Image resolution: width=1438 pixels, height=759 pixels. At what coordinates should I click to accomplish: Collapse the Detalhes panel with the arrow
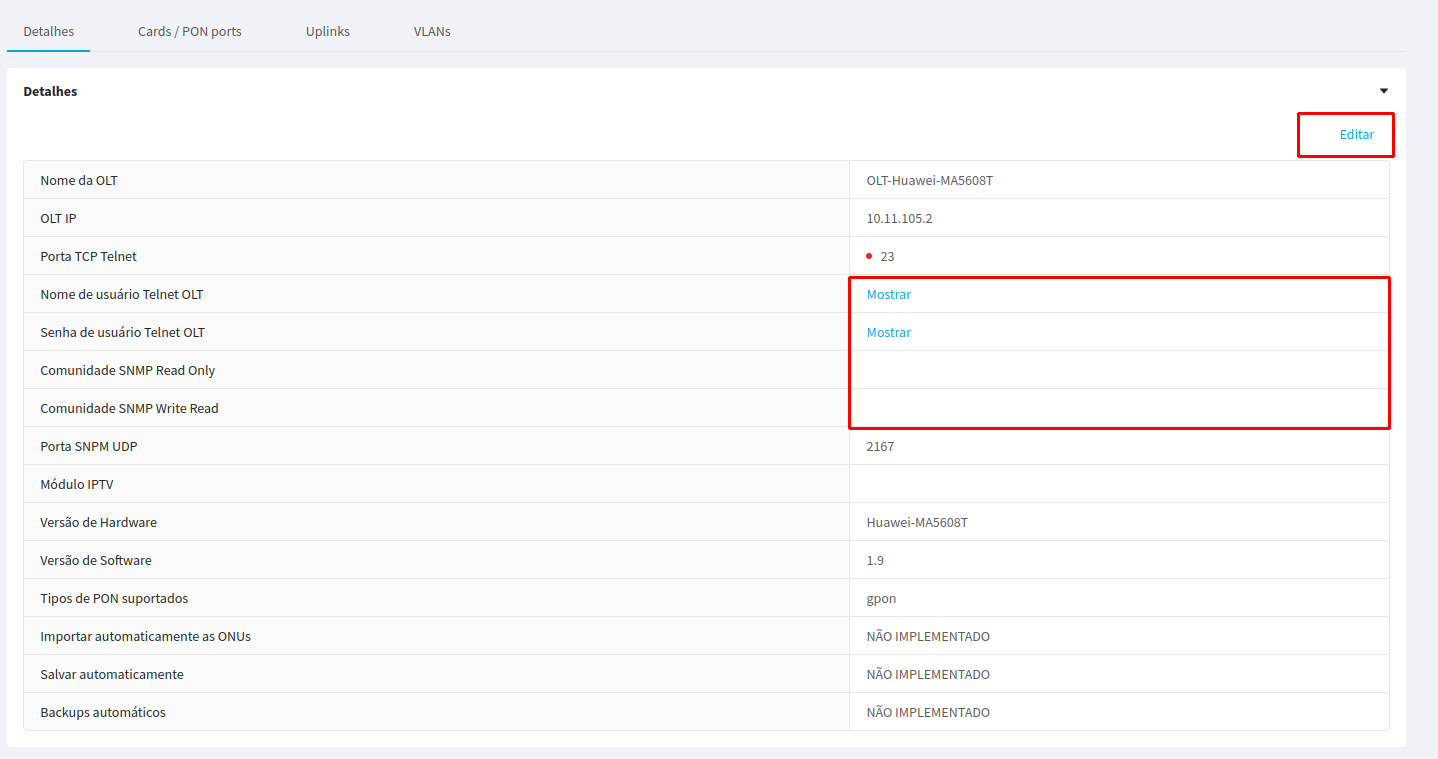(1383, 91)
